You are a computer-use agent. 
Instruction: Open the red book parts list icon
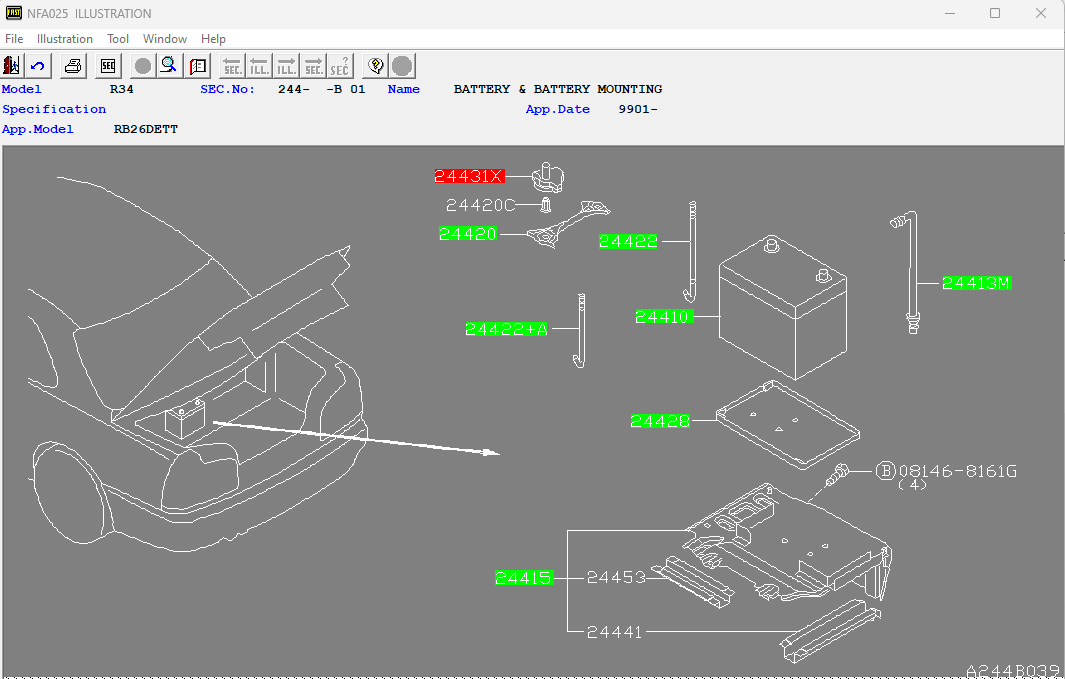coord(197,66)
